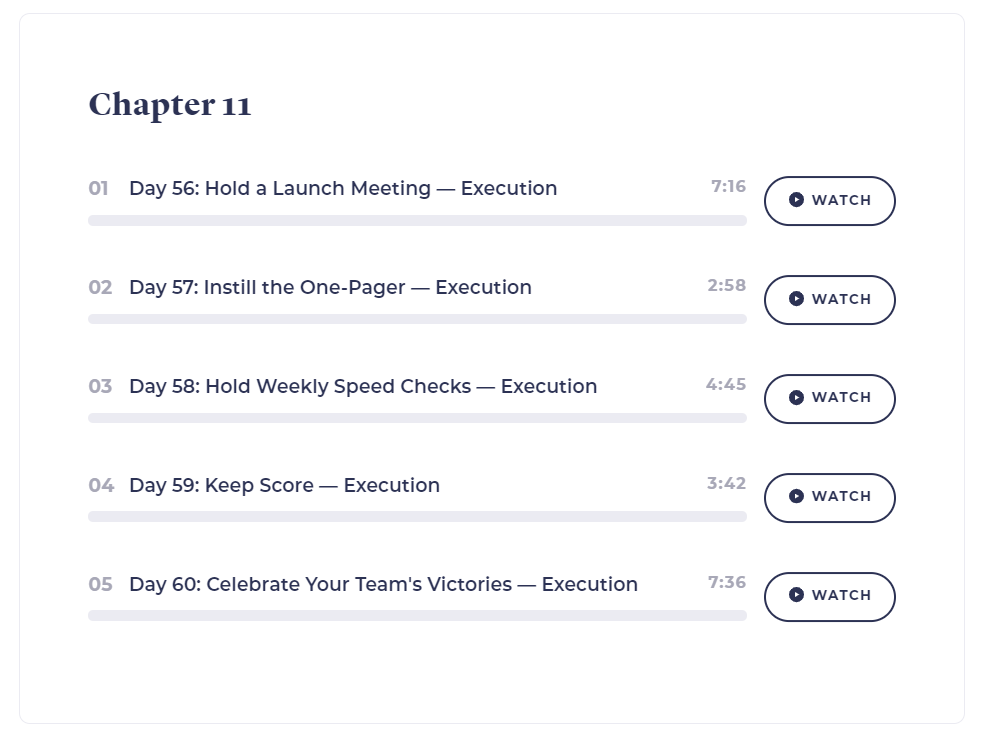Open lesson title Day 58: Hold Weekly Speed Checks

pyautogui.click(x=363, y=386)
